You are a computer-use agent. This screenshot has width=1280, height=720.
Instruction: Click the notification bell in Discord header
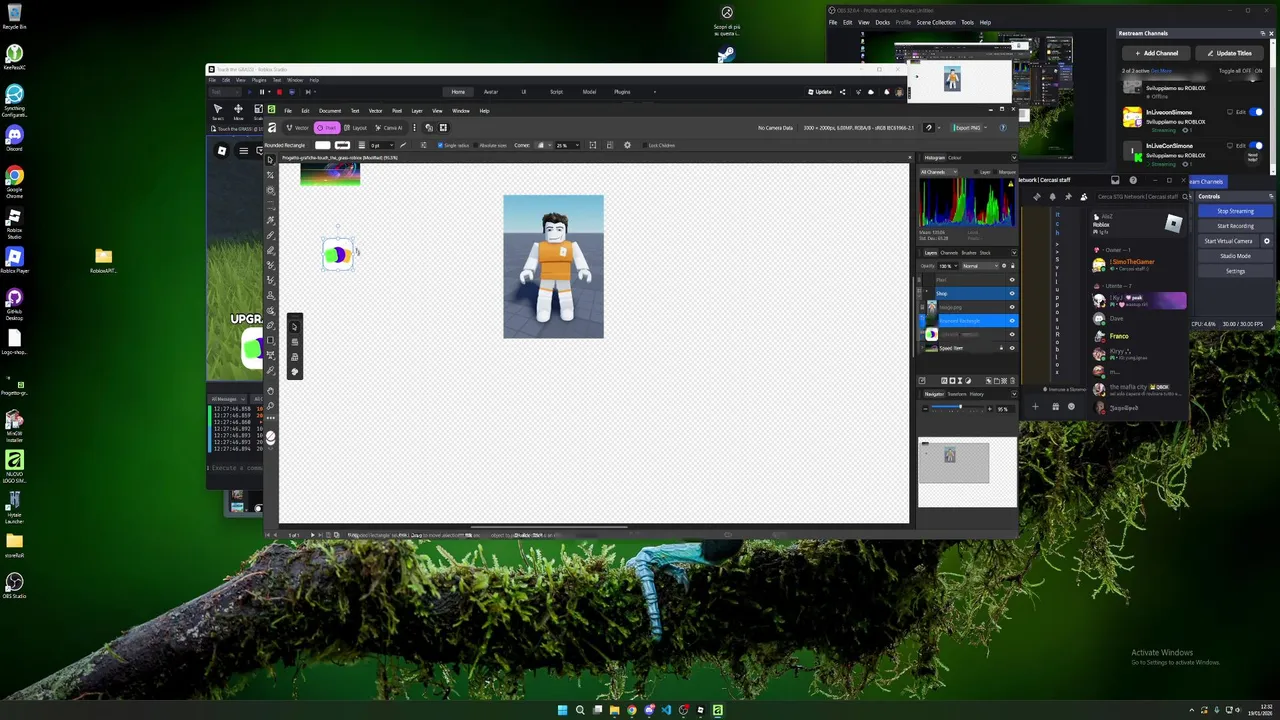1052,196
